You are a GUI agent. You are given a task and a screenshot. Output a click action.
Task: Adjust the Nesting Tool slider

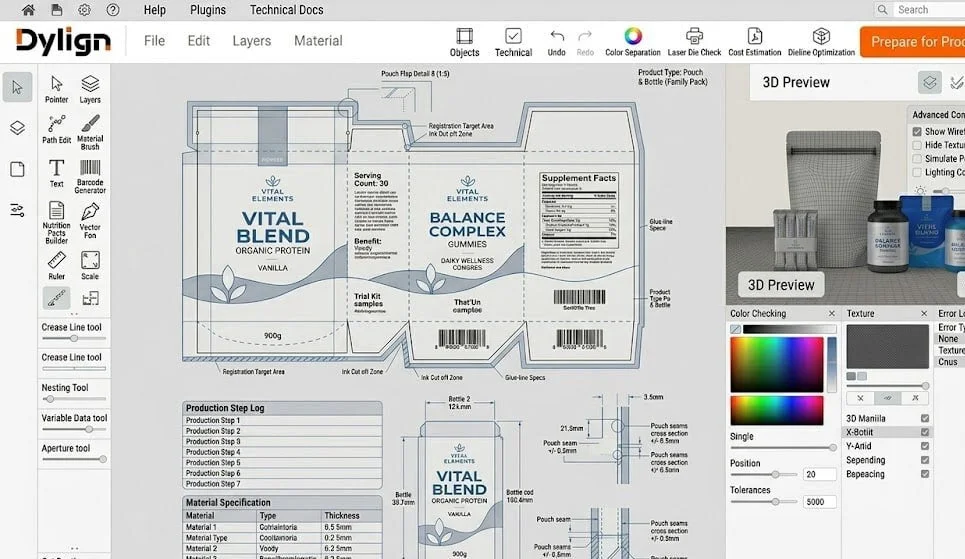click(74, 399)
